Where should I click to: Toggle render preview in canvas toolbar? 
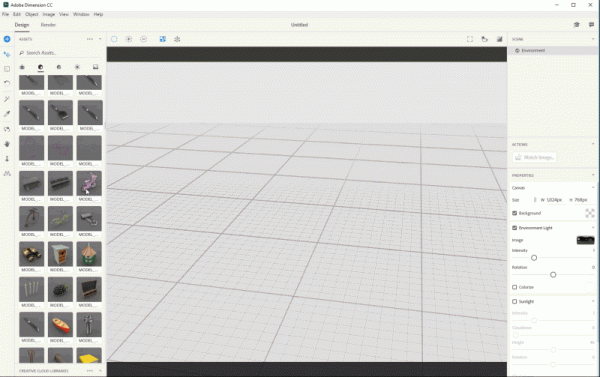[x=499, y=39]
